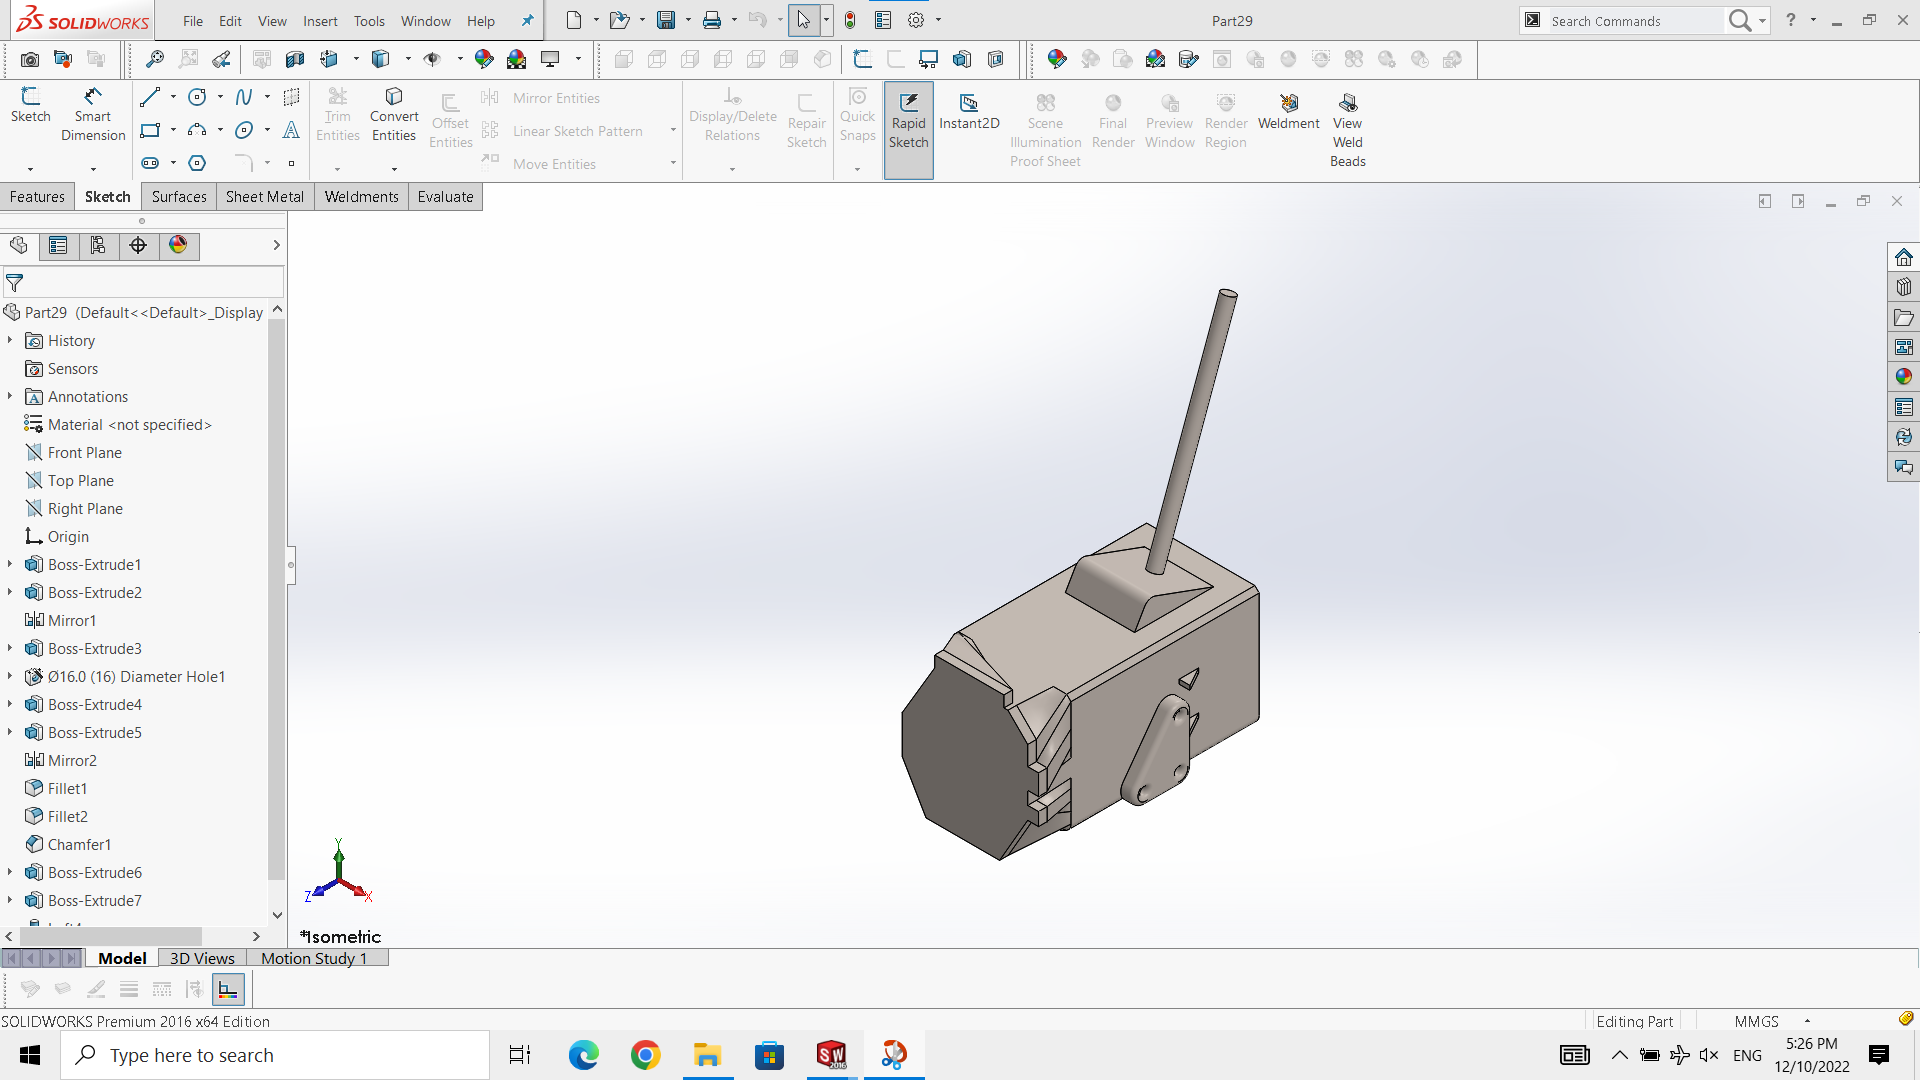Open the DisplayManager tab icon
The image size is (1920, 1080).
178,245
